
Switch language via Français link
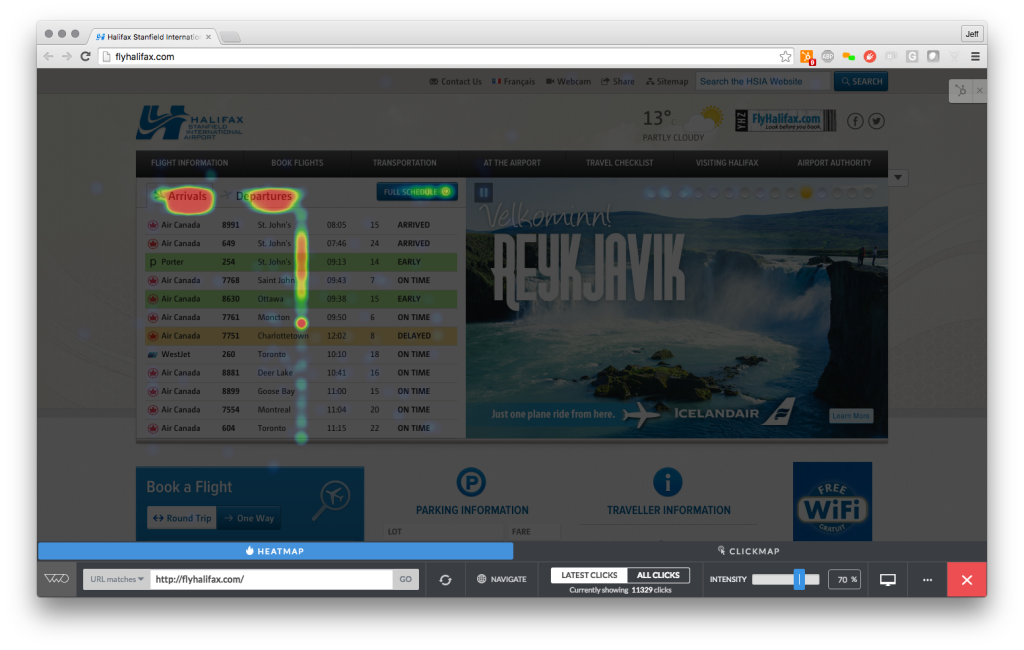(513, 82)
